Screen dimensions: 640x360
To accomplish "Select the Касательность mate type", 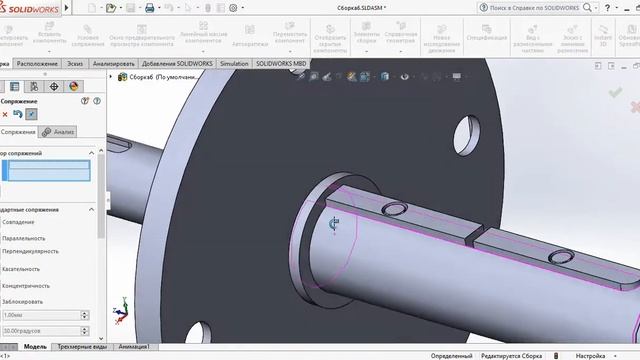I will pyautogui.click(x=21, y=269).
